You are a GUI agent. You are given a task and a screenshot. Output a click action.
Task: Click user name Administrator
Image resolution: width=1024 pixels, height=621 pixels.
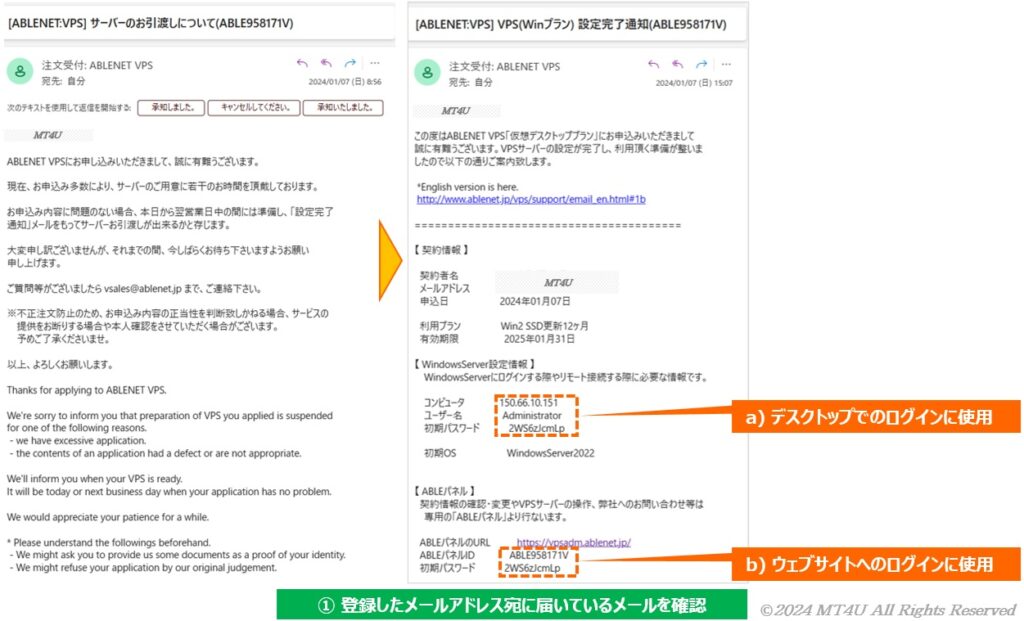point(532,415)
